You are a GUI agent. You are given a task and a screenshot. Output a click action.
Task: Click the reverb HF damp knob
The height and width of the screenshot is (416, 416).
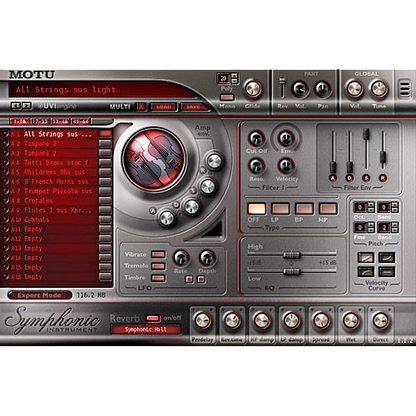tap(262, 321)
